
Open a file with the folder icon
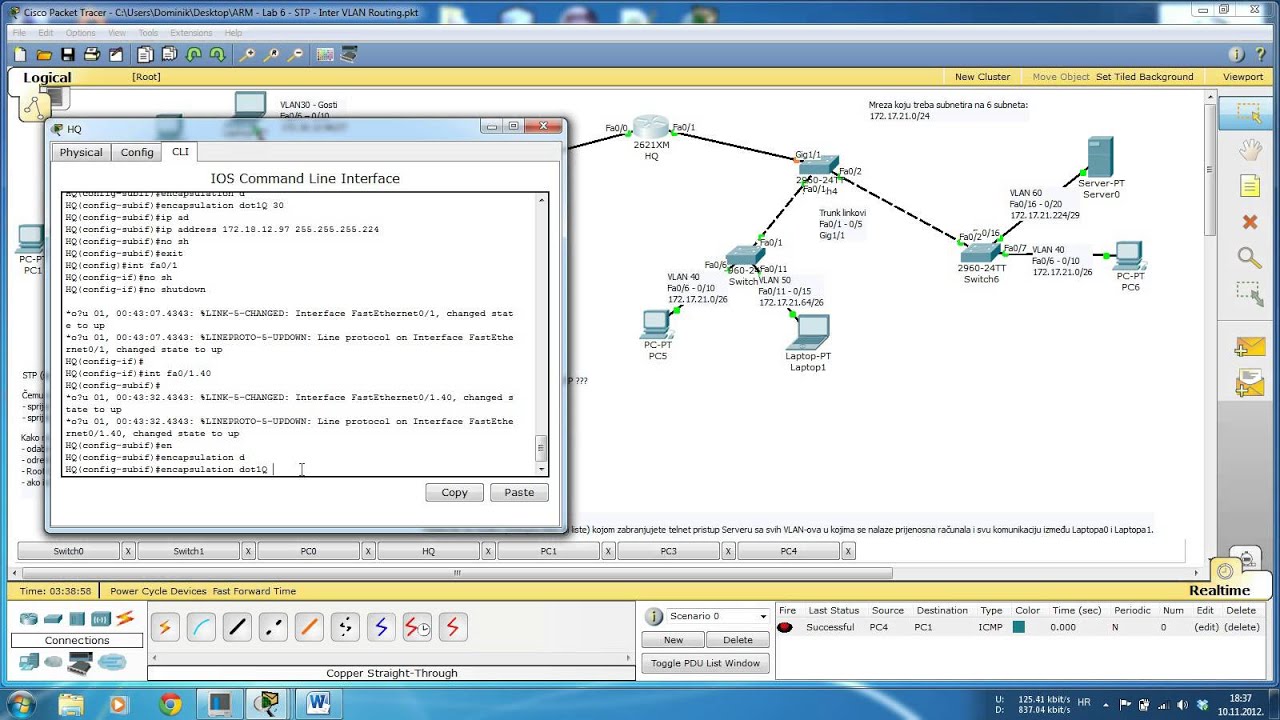coord(44,55)
